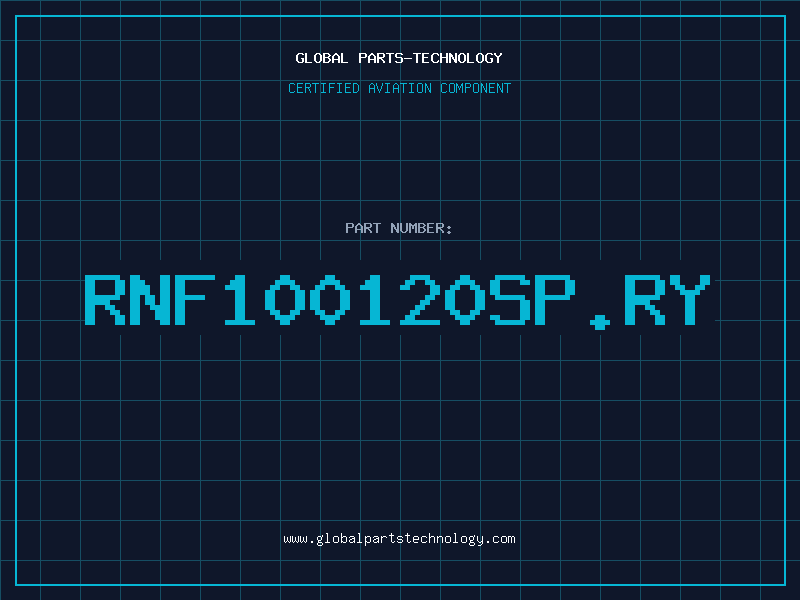Click the word COMPONENT in the subtitle
The width and height of the screenshot is (800, 600).
click(474, 88)
